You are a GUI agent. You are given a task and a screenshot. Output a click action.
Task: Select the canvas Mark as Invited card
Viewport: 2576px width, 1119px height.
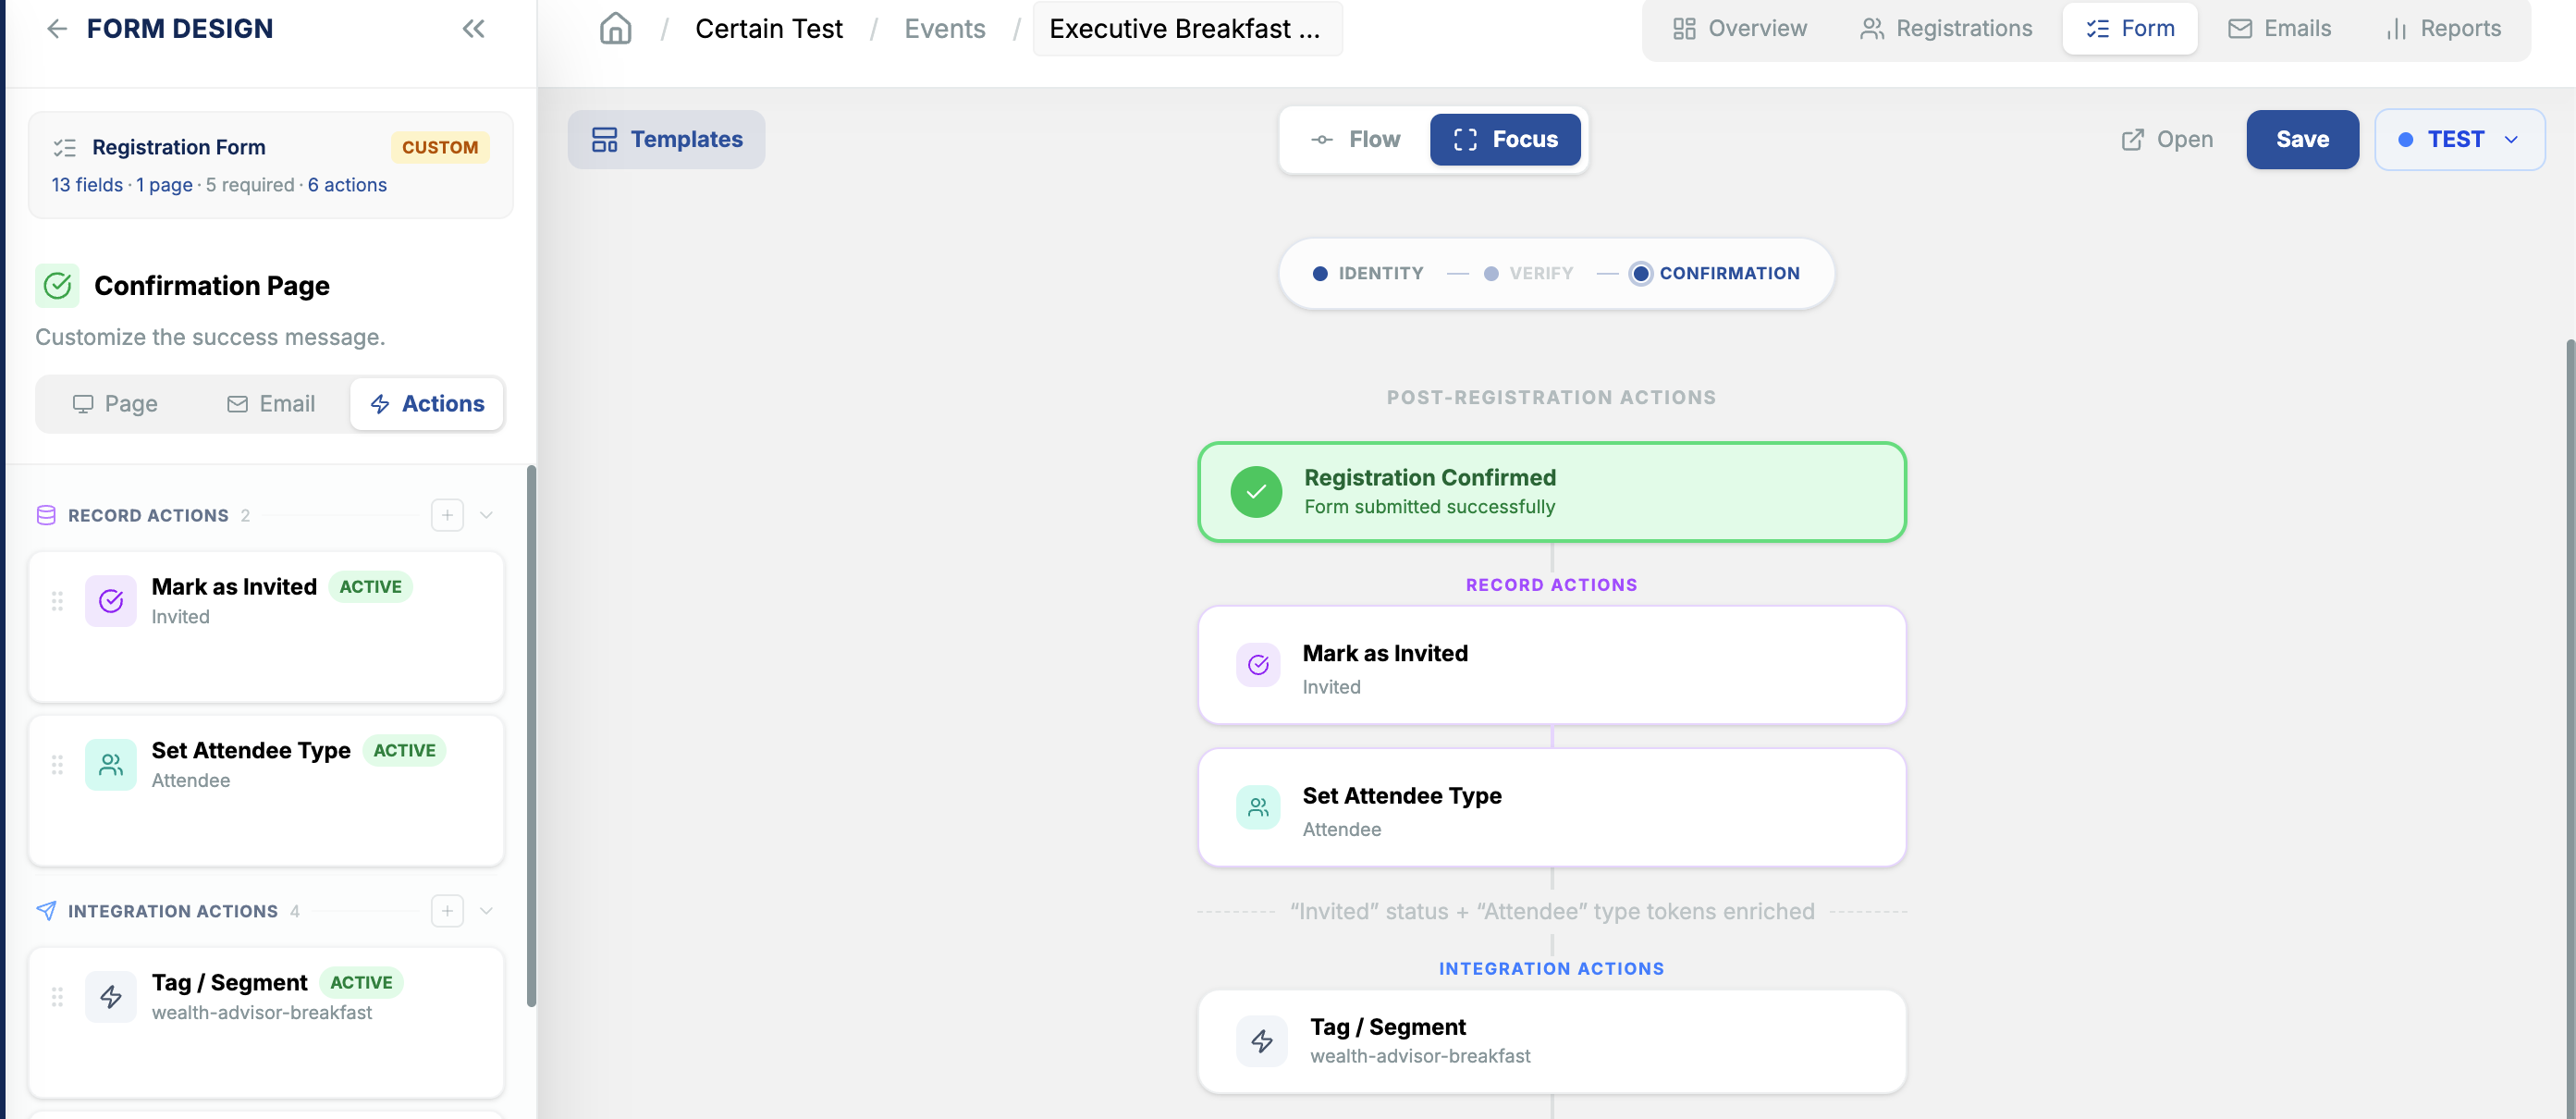point(1551,665)
